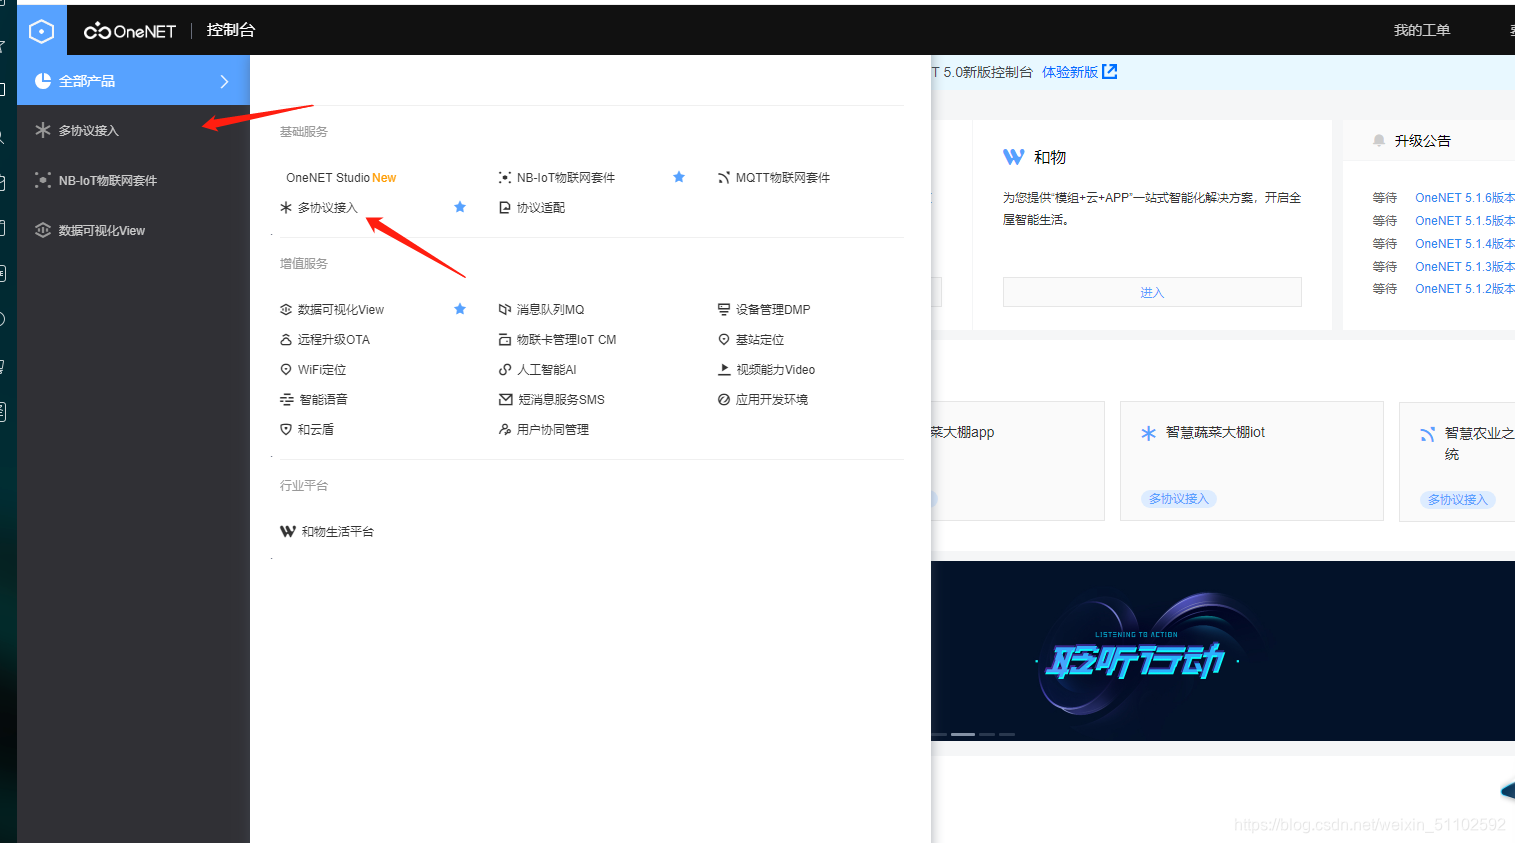Toggle the favorite star for NB-IoT物联网套件
This screenshot has height=843, width=1515.
pyautogui.click(x=679, y=177)
